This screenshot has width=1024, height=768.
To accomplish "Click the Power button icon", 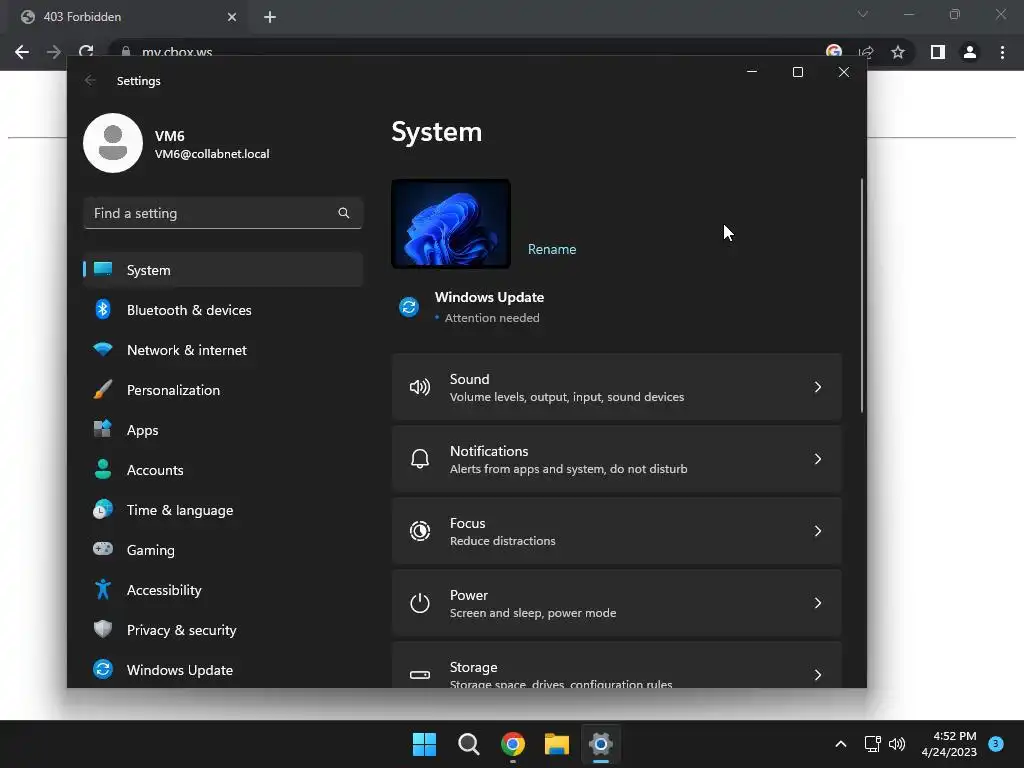I will [420, 603].
